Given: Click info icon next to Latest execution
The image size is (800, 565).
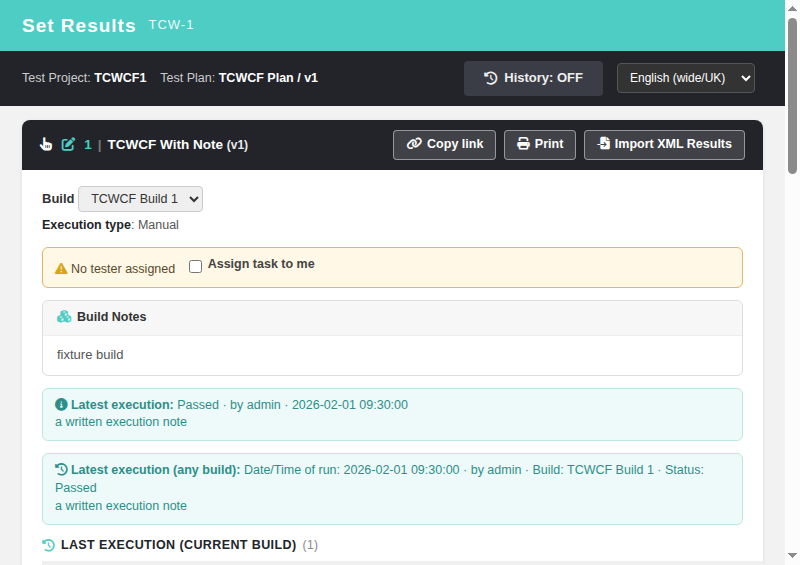Looking at the screenshot, I should [61, 405].
